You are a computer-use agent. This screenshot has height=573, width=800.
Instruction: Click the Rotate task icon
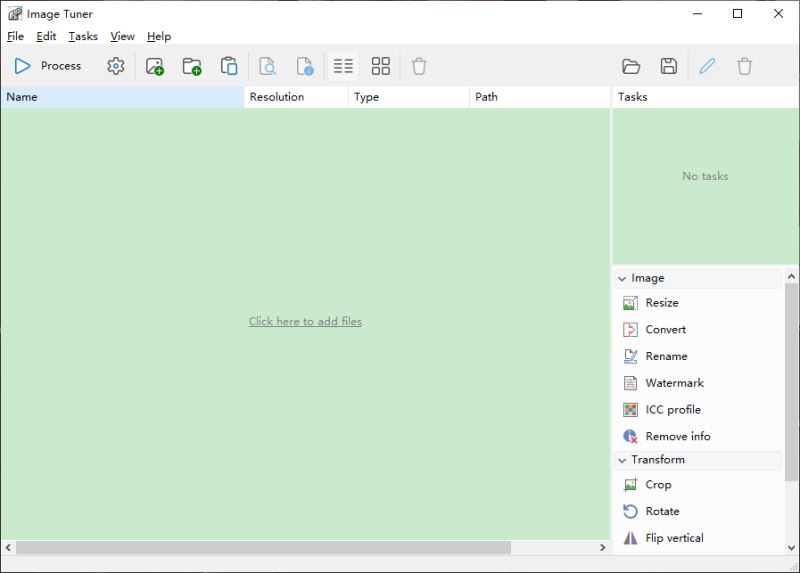pos(630,511)
